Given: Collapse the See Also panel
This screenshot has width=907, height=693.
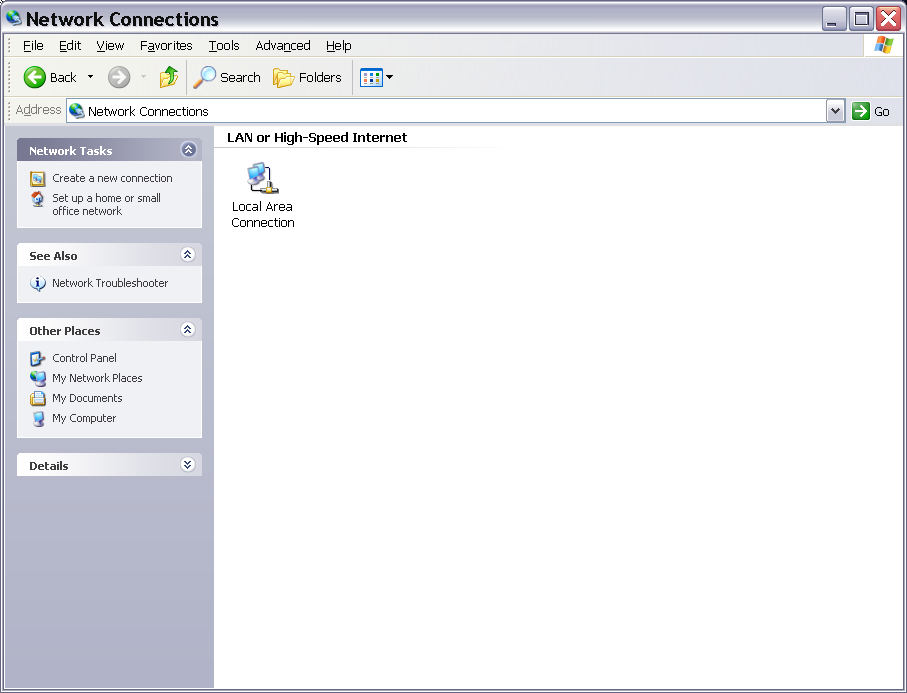Looking at the screenshot, I should click(x=188, y=255).
